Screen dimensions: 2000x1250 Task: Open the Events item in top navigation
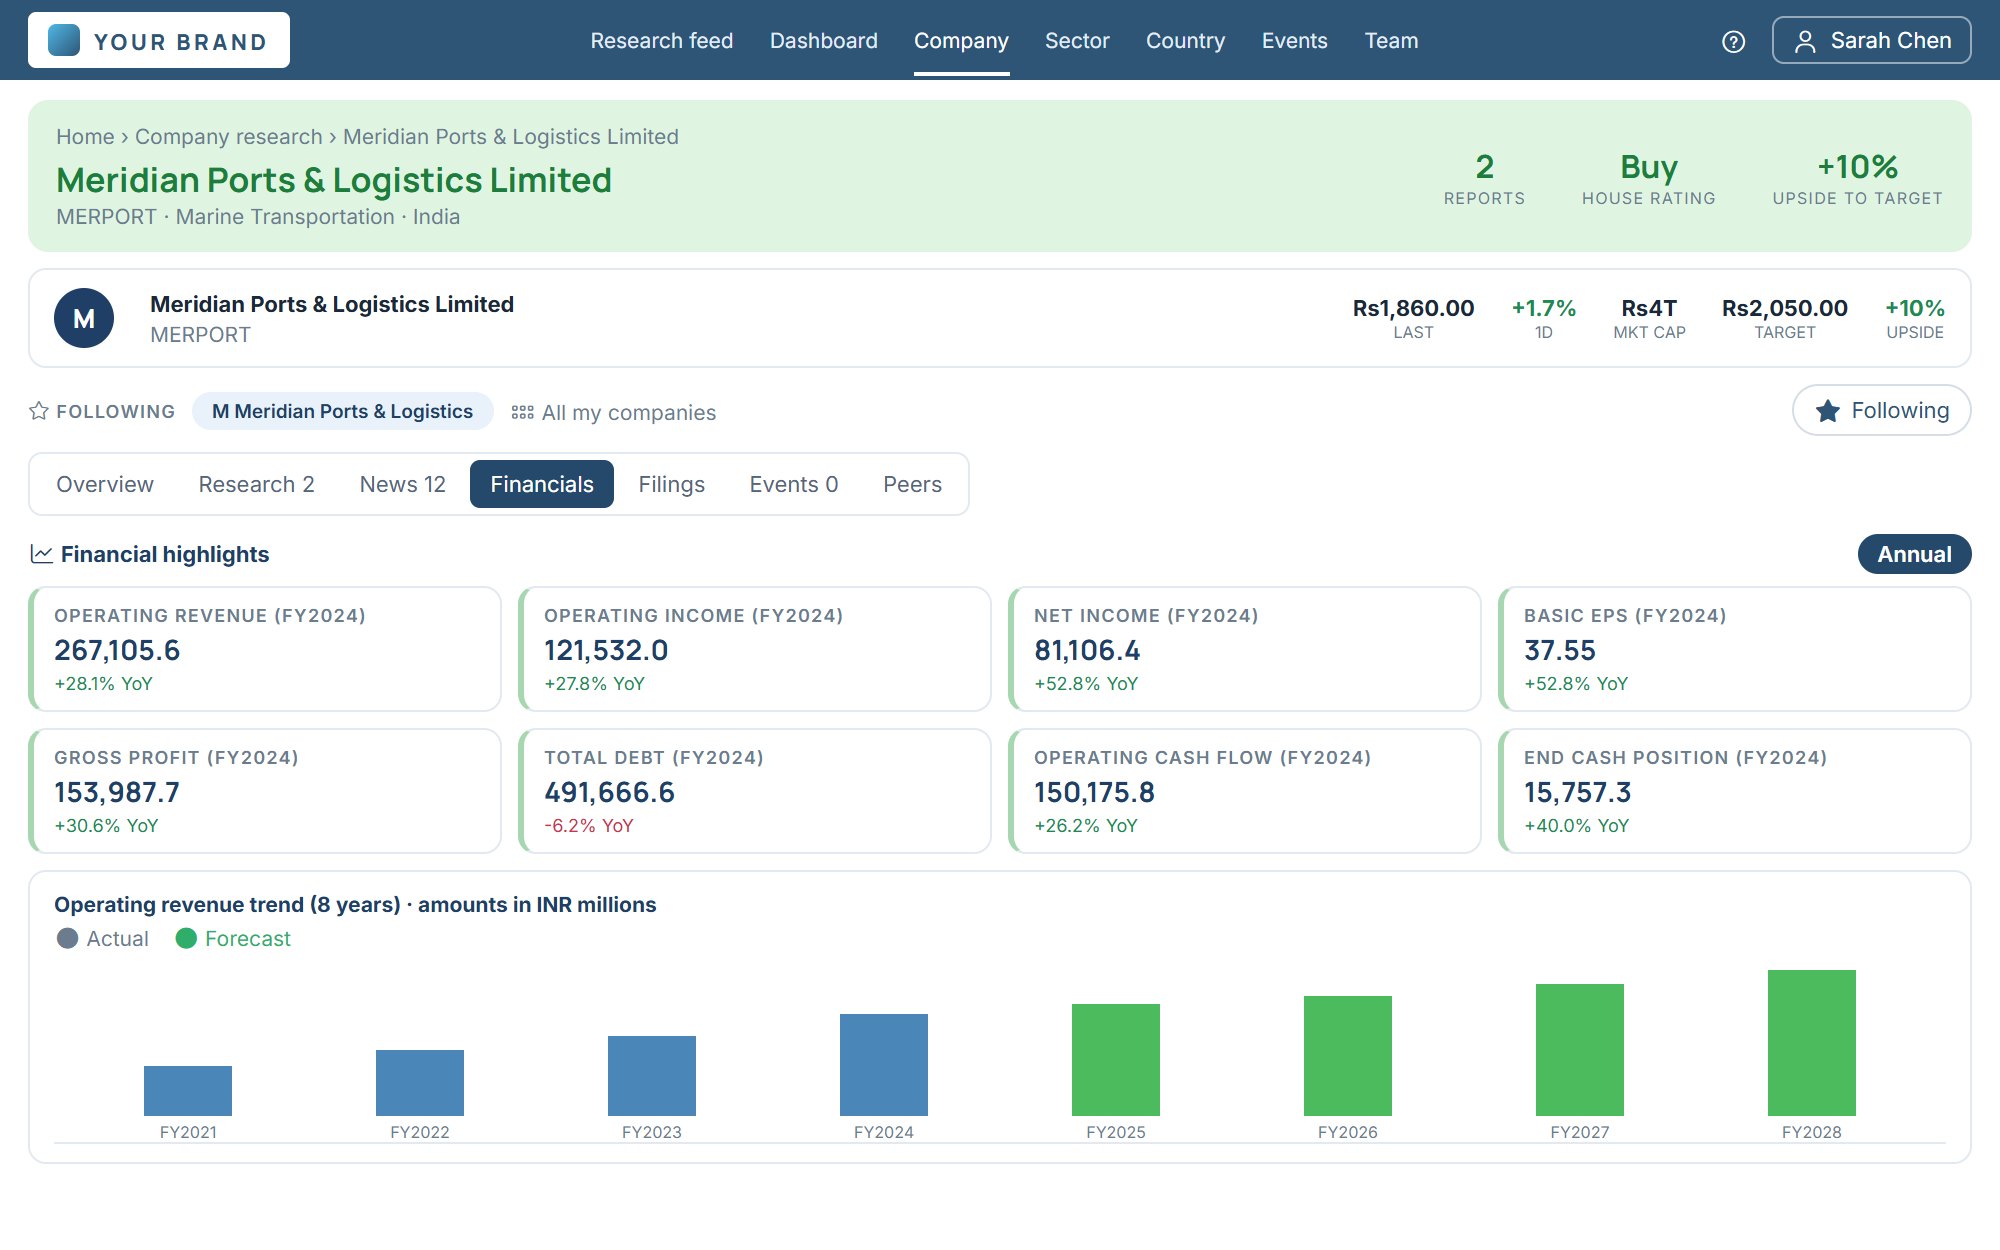click(x=1294, y=41)
